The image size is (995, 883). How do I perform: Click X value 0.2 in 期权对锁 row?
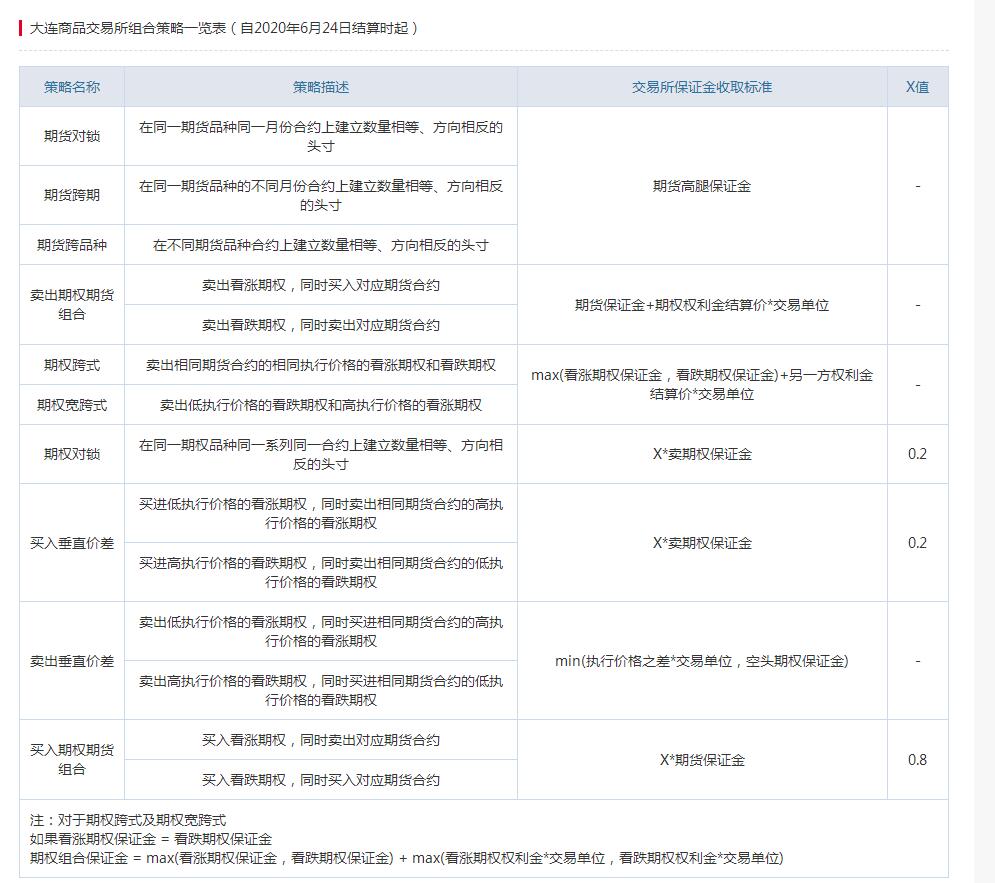coord(918,454)
